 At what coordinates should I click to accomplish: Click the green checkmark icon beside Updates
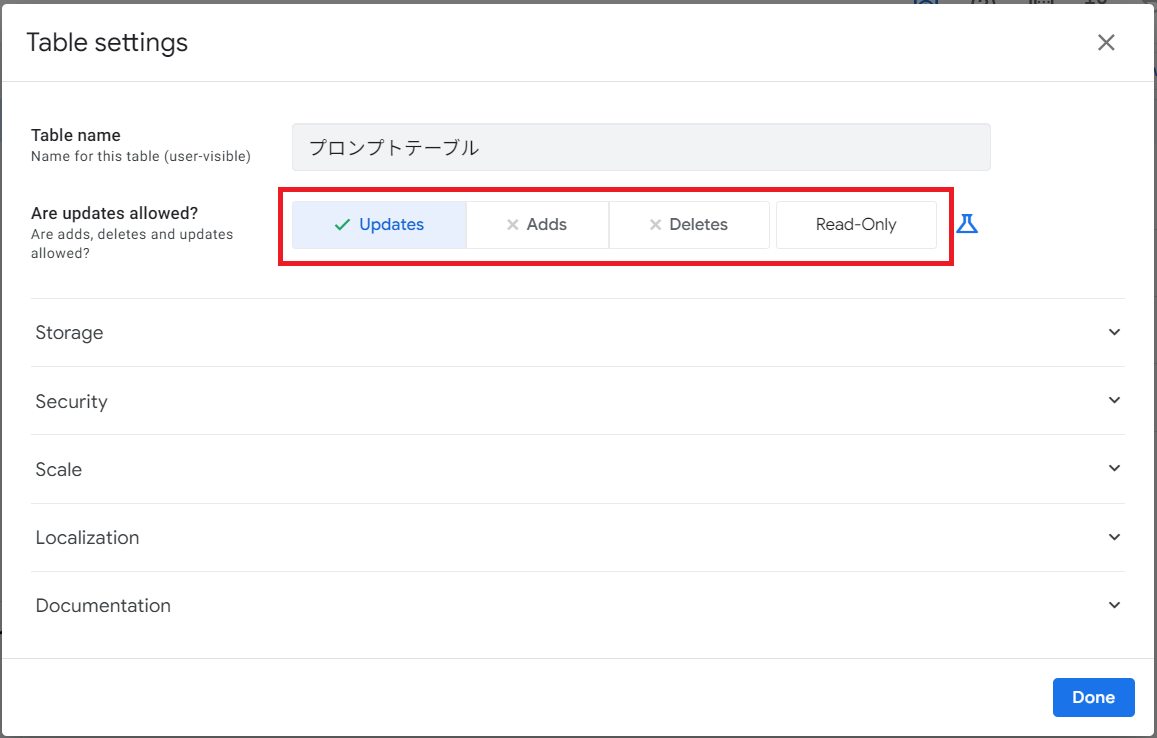coord(342,225)
